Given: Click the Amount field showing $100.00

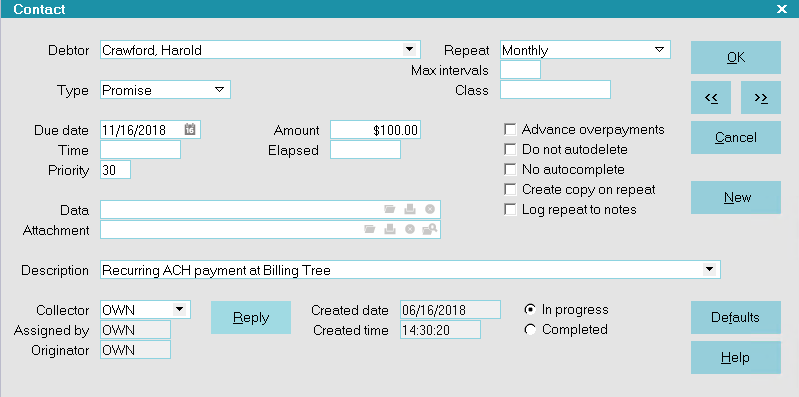Looking at the screenshot, I should (x=376, y=130).
